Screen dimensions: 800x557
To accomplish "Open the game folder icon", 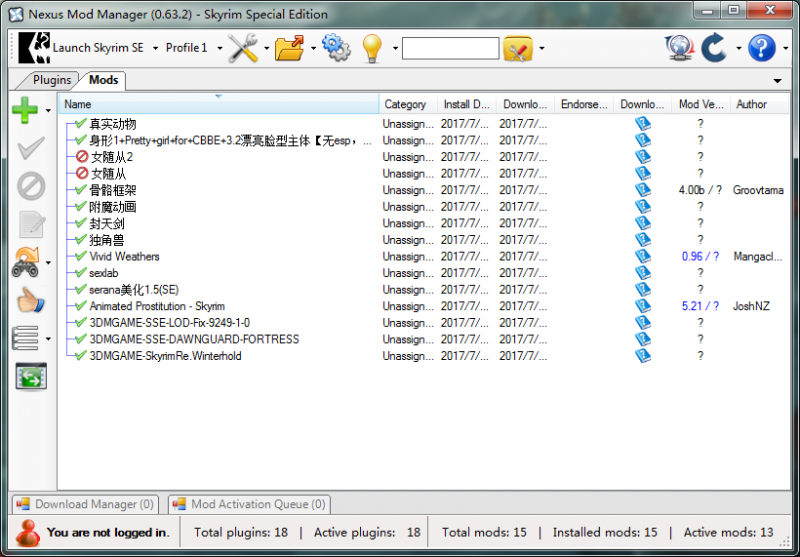I will pyautogui.click(x=289, y=48).
